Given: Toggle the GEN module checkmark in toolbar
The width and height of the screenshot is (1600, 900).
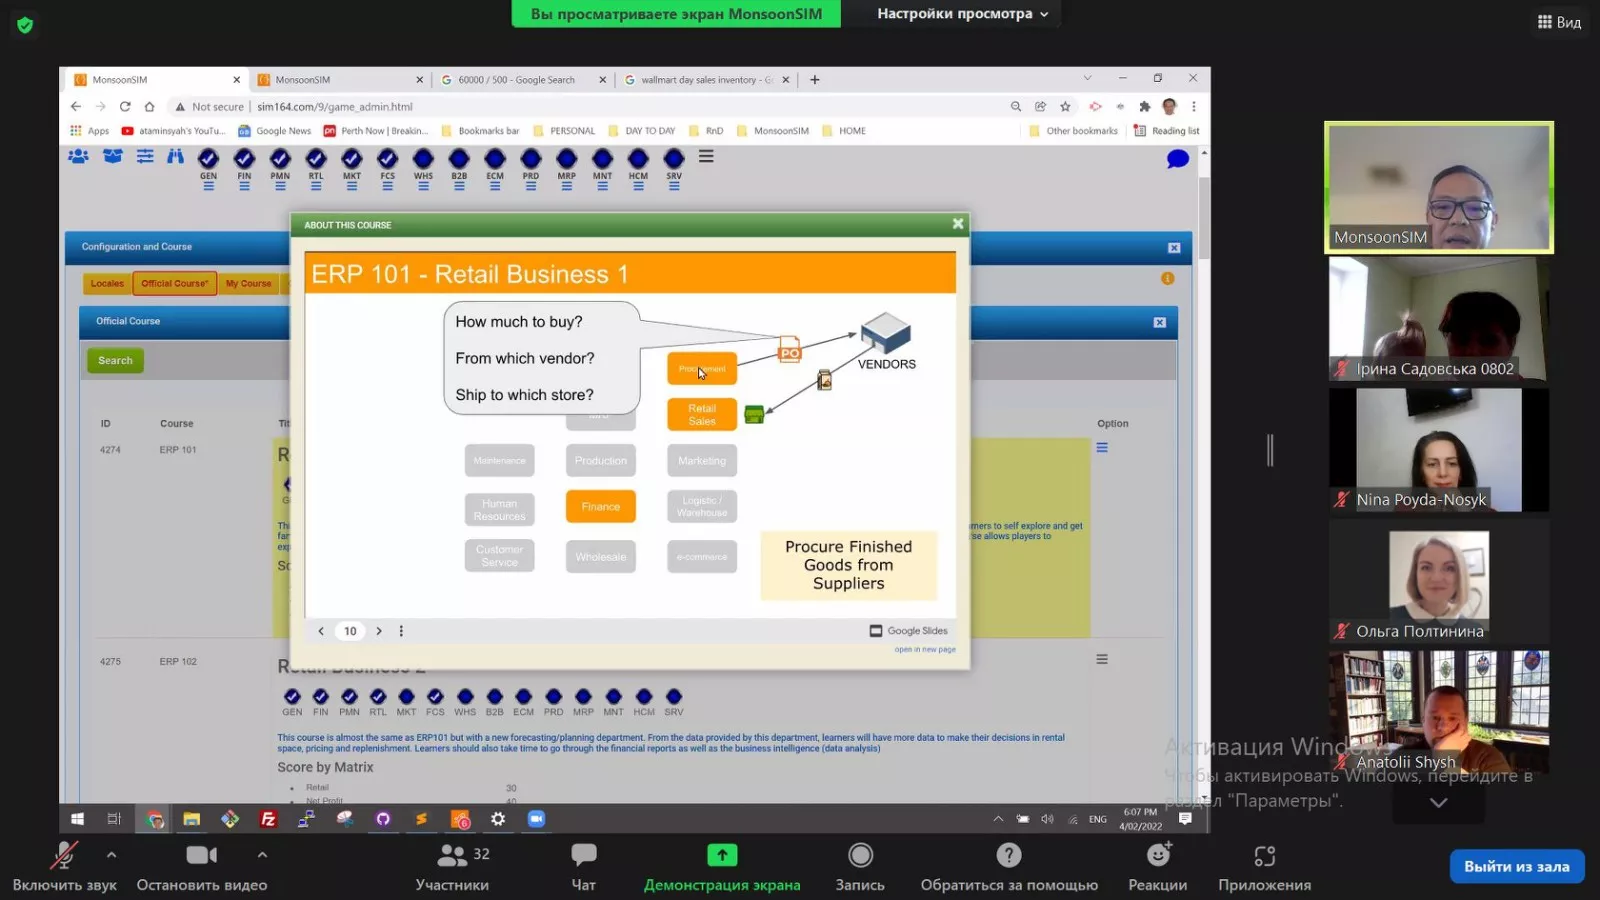Looking at the screenshot, I should point(208,159).
